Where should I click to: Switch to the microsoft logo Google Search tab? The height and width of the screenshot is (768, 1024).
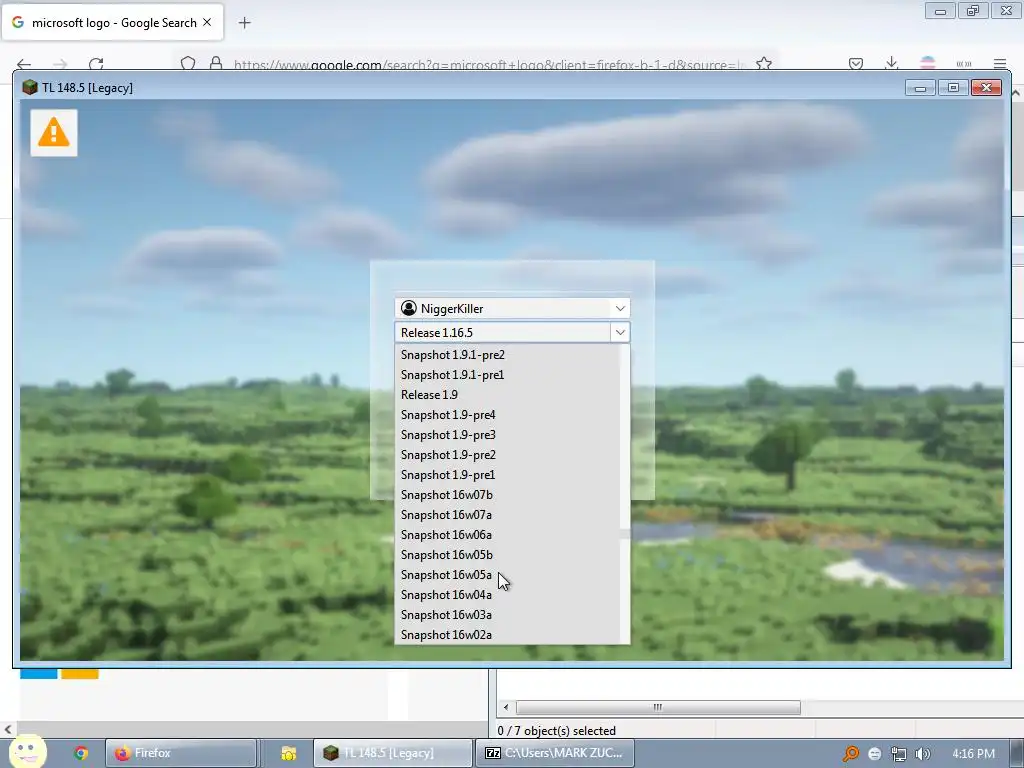(x=112, y=22)
